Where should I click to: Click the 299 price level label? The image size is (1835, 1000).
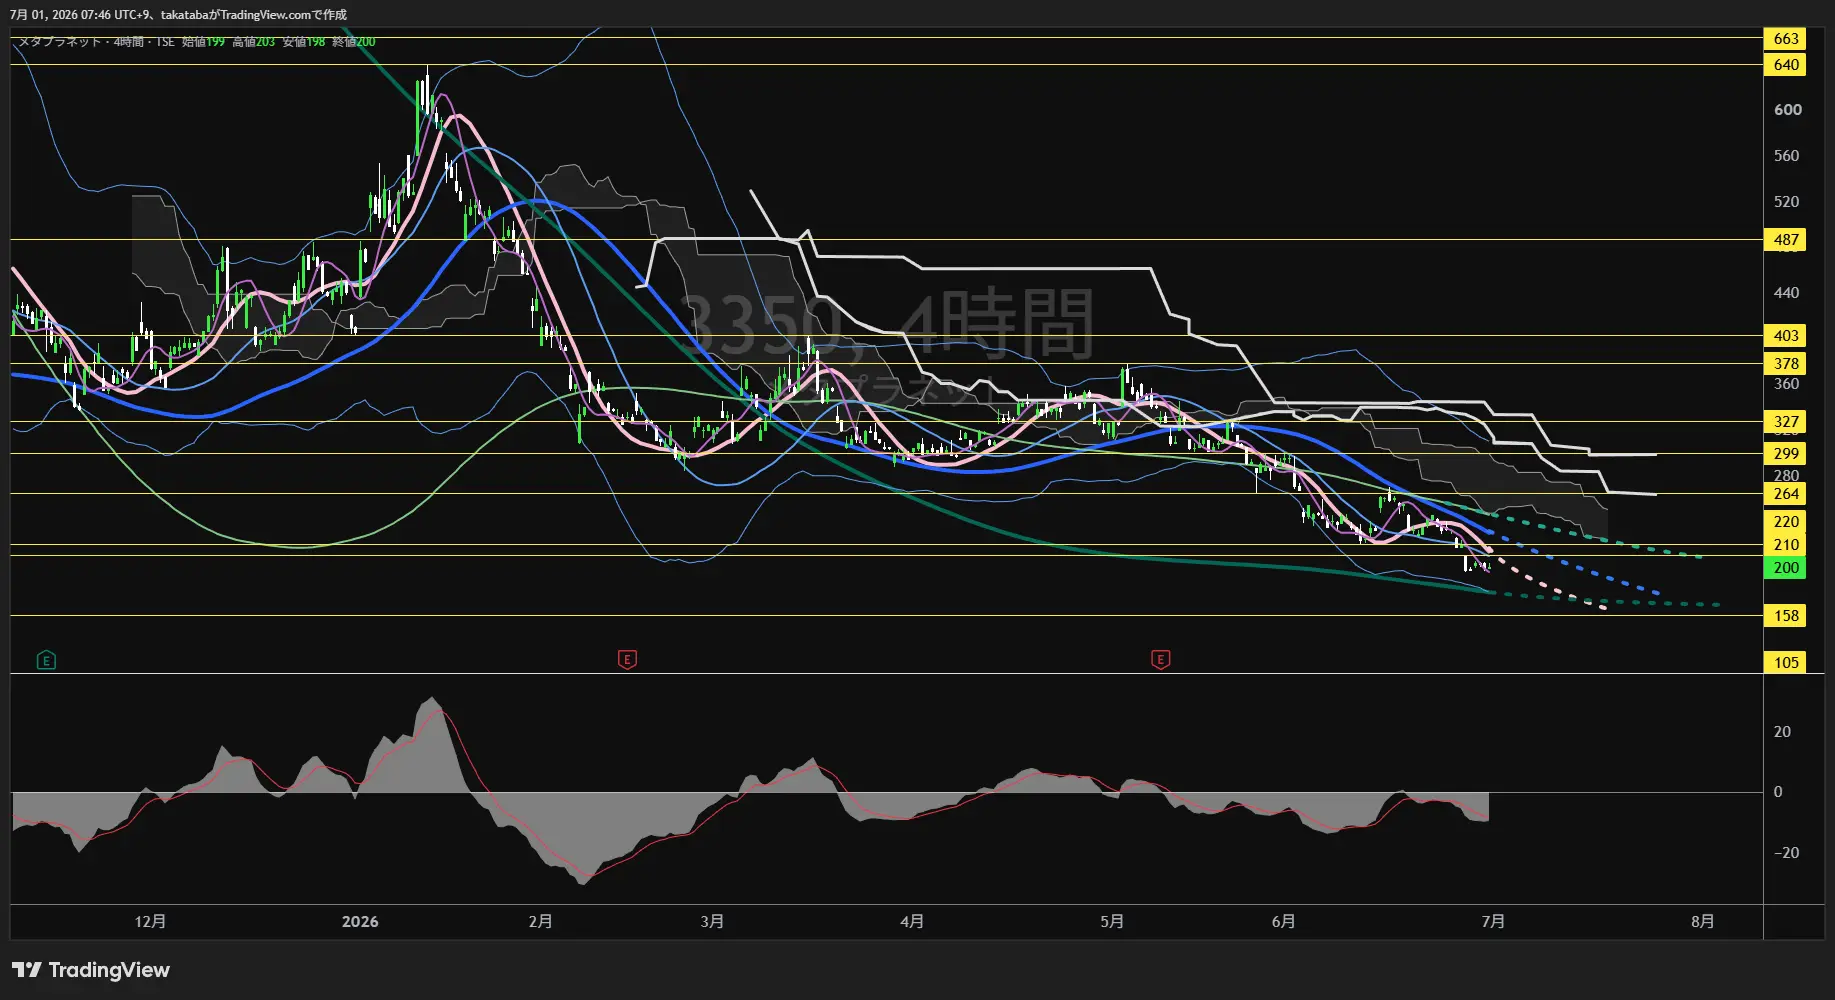tap(1786, 454)
